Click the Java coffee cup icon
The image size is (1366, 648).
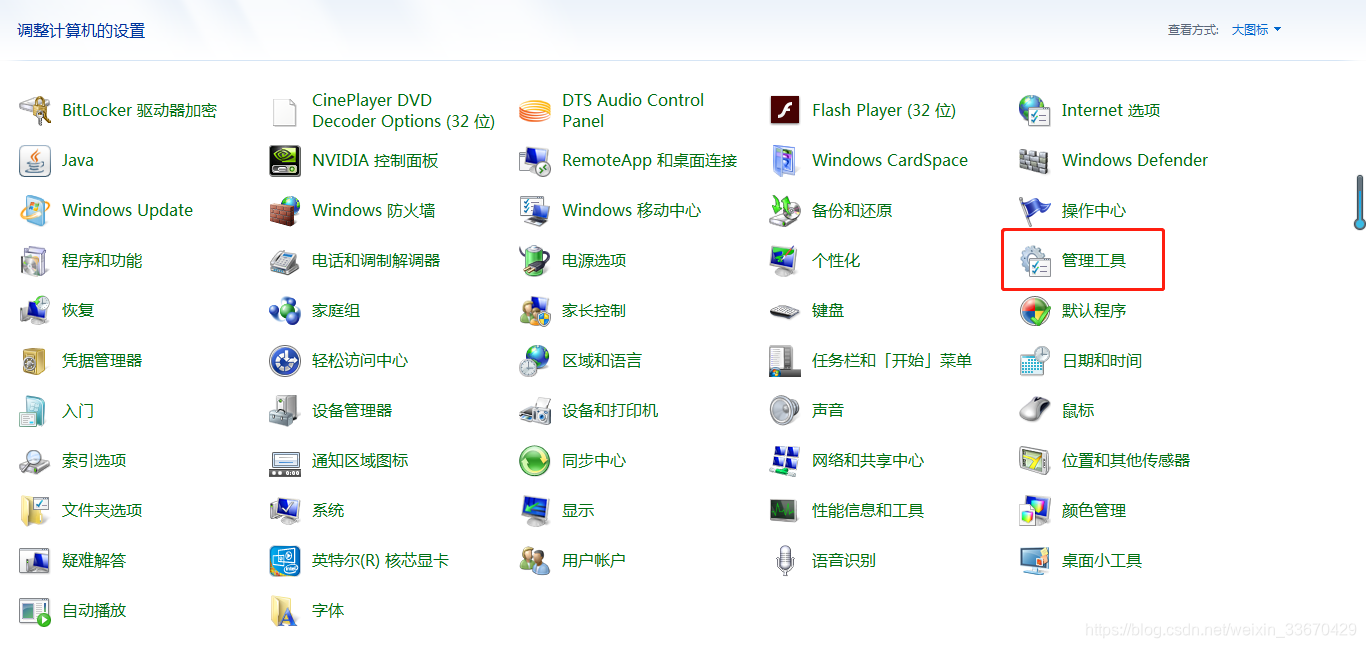(35, 160)
